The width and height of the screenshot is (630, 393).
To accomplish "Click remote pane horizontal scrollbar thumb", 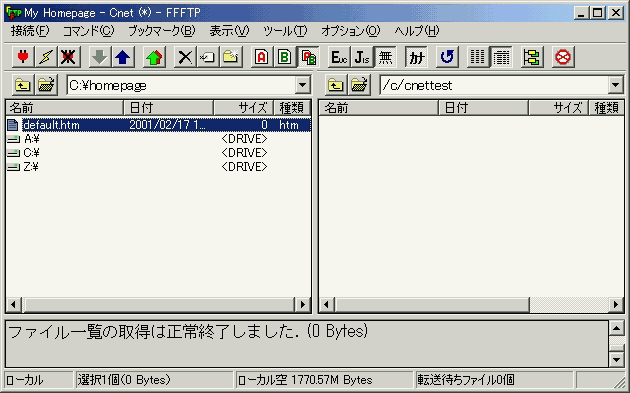I will click(x=432, y=304).
